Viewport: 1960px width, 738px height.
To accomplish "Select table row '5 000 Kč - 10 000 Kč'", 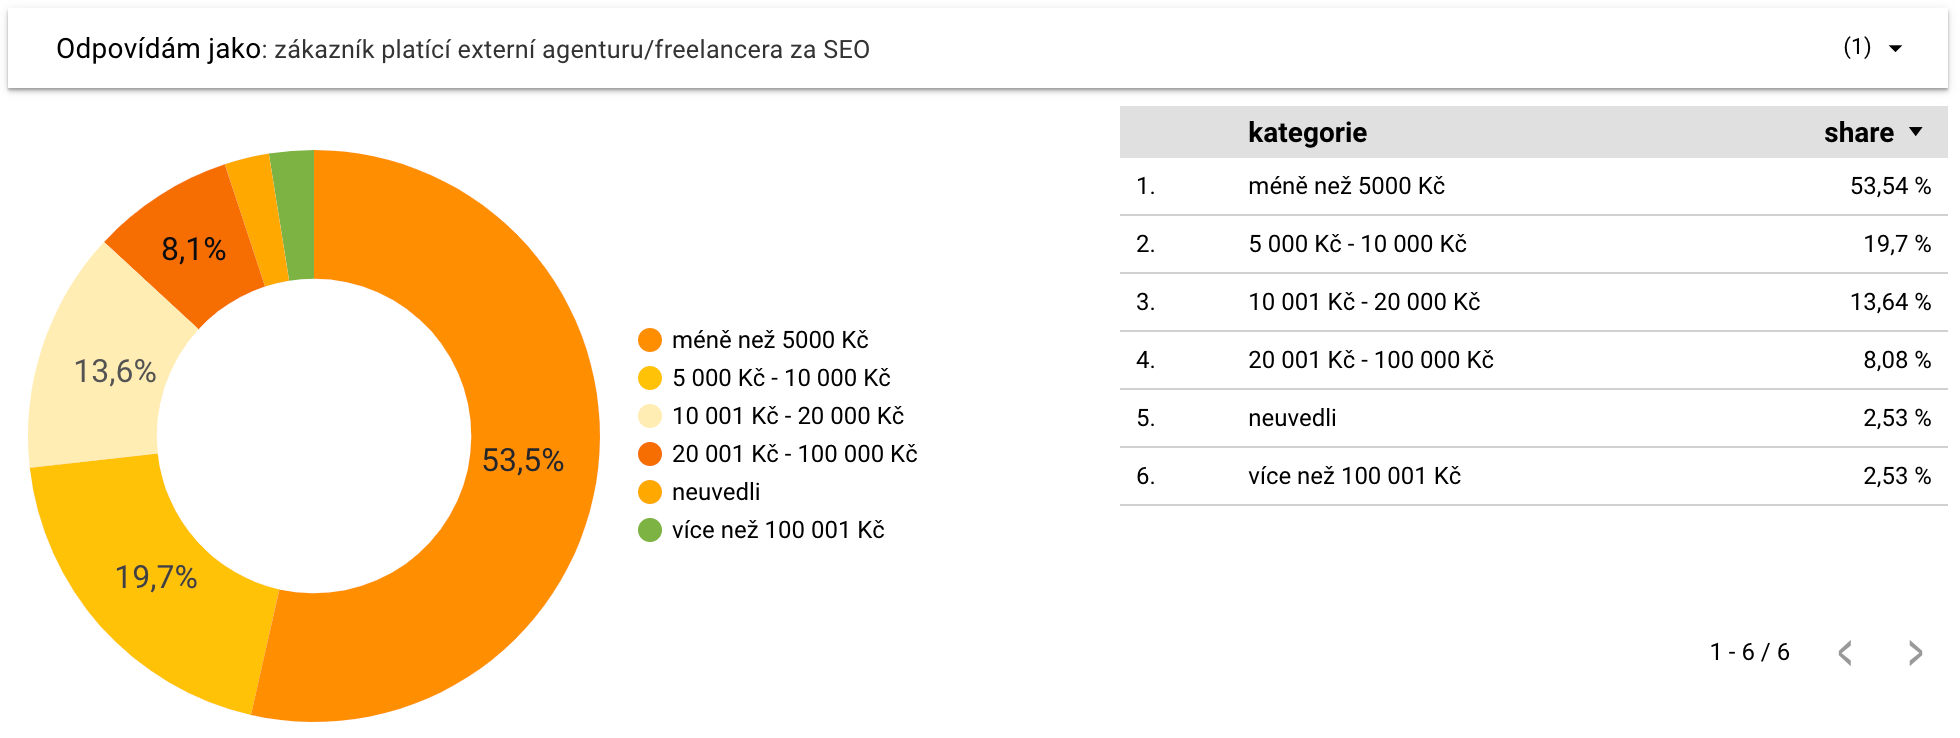I will point(1534,244).
